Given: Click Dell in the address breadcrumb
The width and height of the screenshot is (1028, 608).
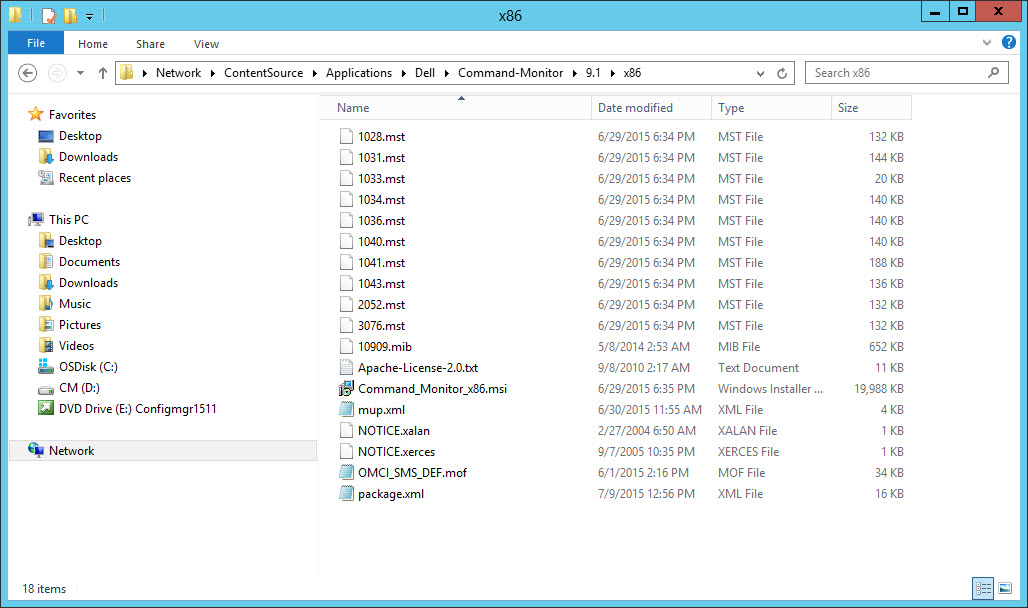Looking at the screenshot, I should click(x=425, y=73).
